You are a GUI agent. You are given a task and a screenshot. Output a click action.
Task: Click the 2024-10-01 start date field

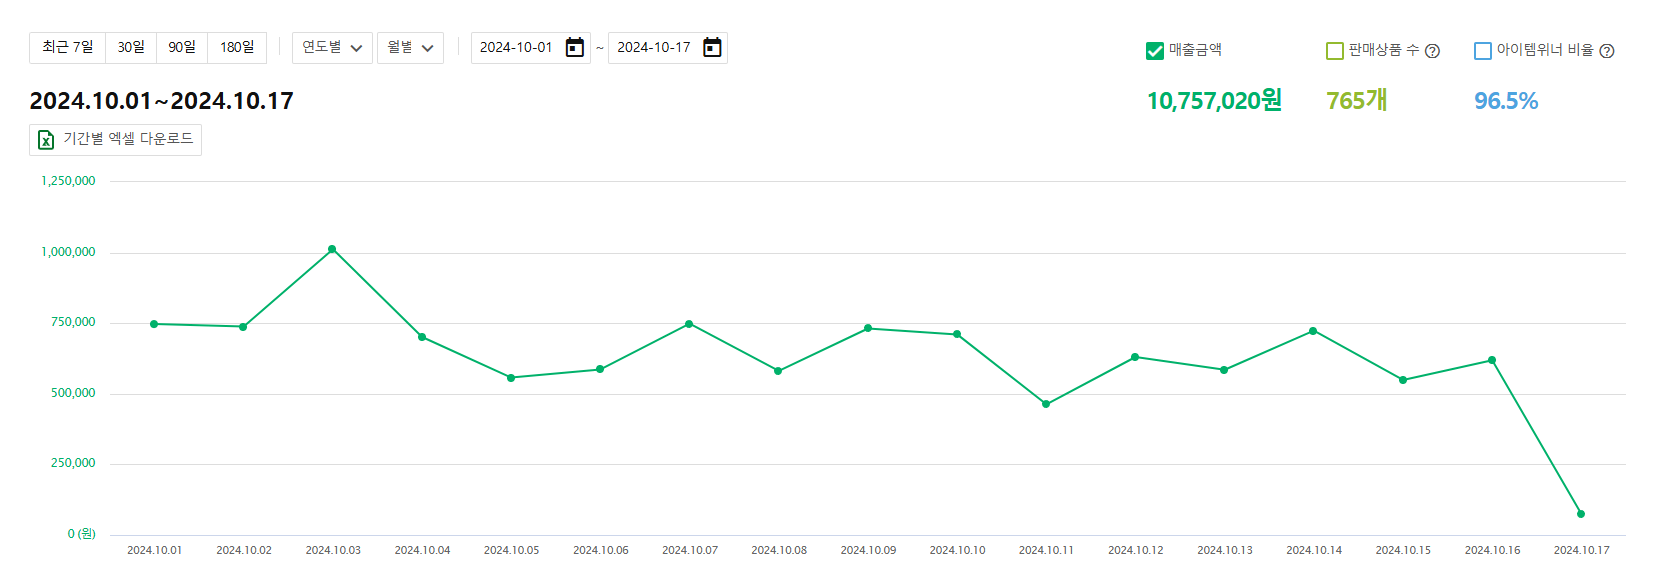pos(516,48)
